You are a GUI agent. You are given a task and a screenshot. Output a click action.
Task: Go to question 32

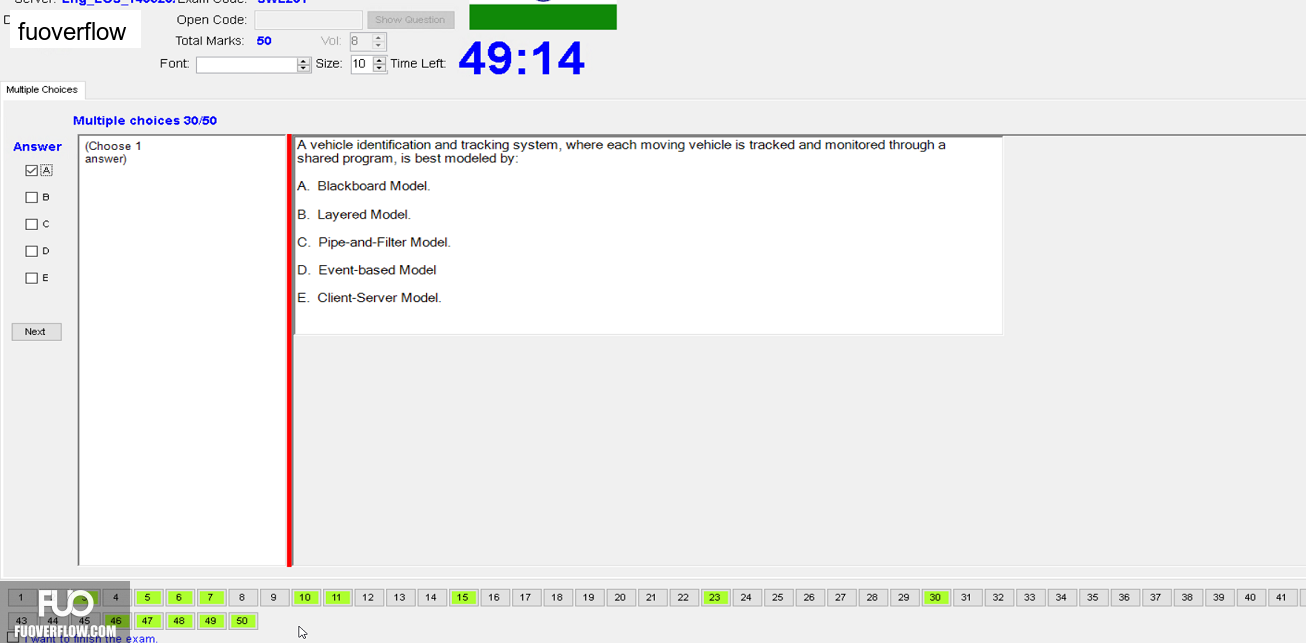pyautogui.click(x=998, y=598)
